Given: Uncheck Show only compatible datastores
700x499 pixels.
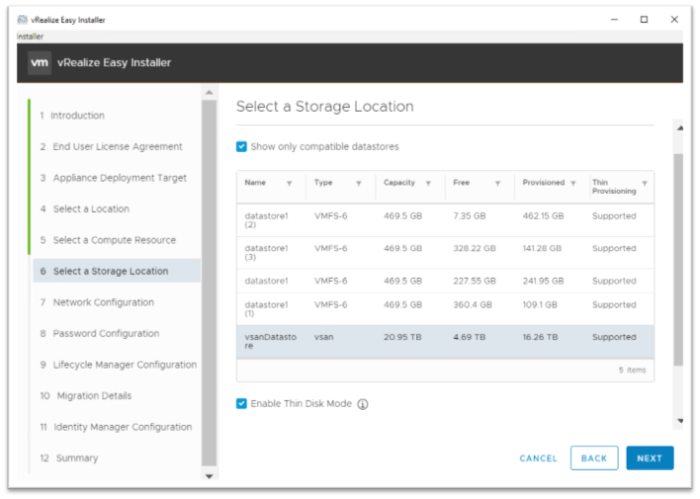Looking at the screenshot, I should [242, 147].
